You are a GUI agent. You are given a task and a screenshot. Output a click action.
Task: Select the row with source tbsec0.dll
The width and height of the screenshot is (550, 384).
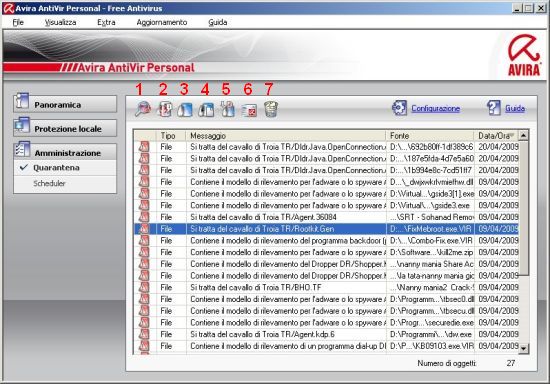pyautogui.click(x=326, y=299)
